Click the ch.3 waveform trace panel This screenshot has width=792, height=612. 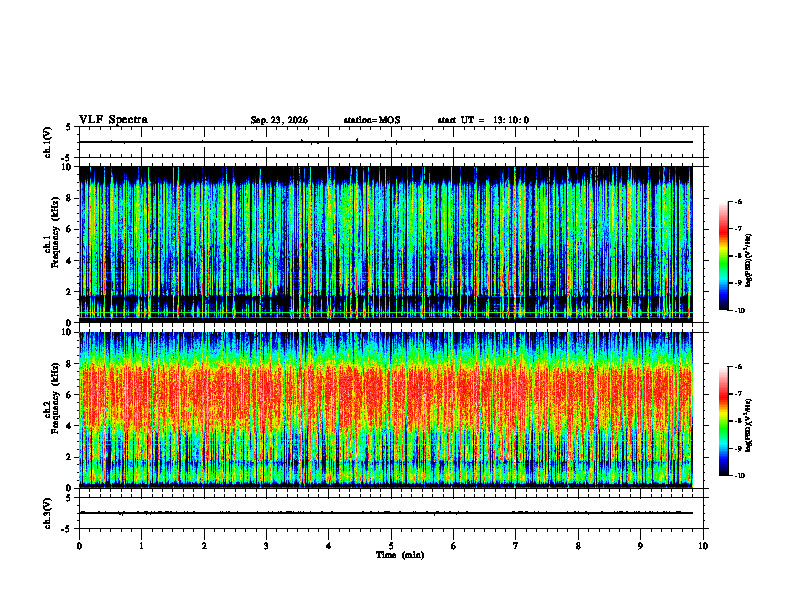click(391, 513)
